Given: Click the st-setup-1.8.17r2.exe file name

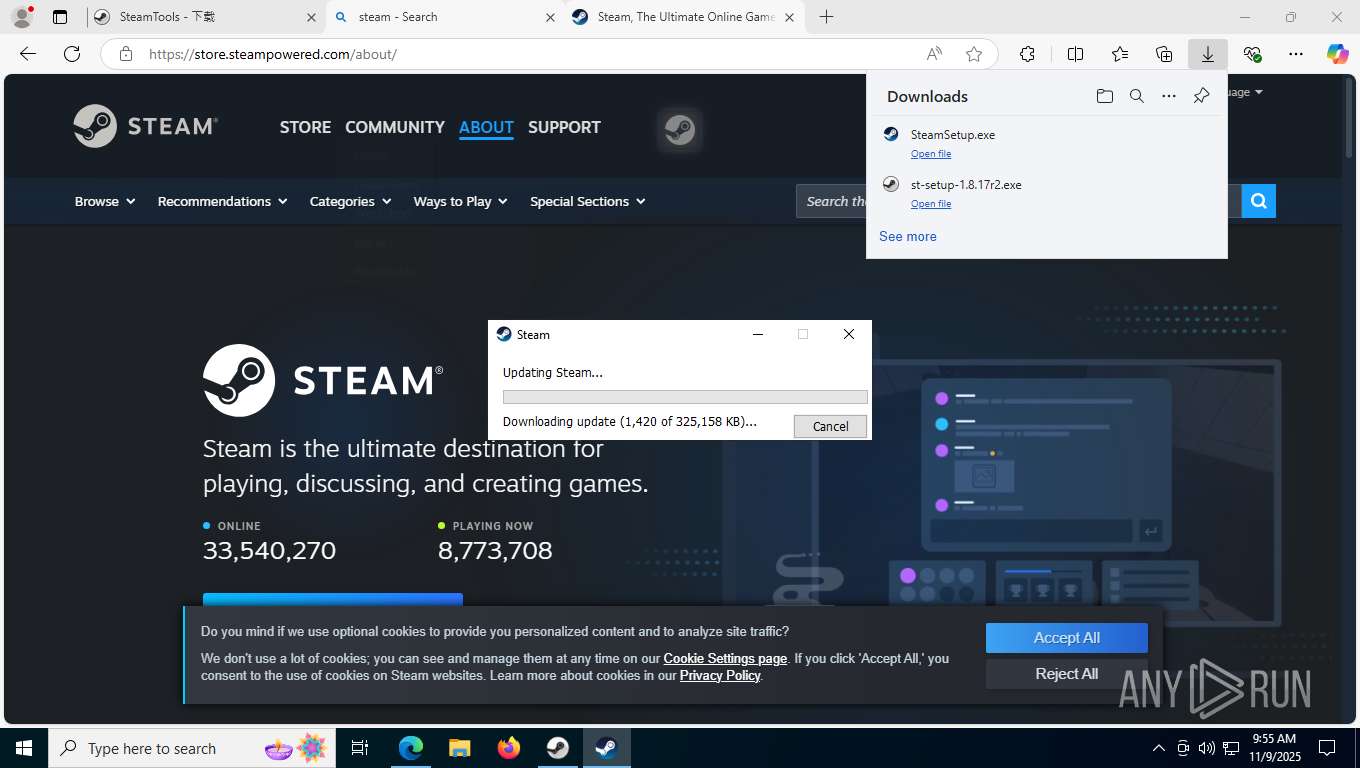Looking at the screenshot, I should click(966, 185).
